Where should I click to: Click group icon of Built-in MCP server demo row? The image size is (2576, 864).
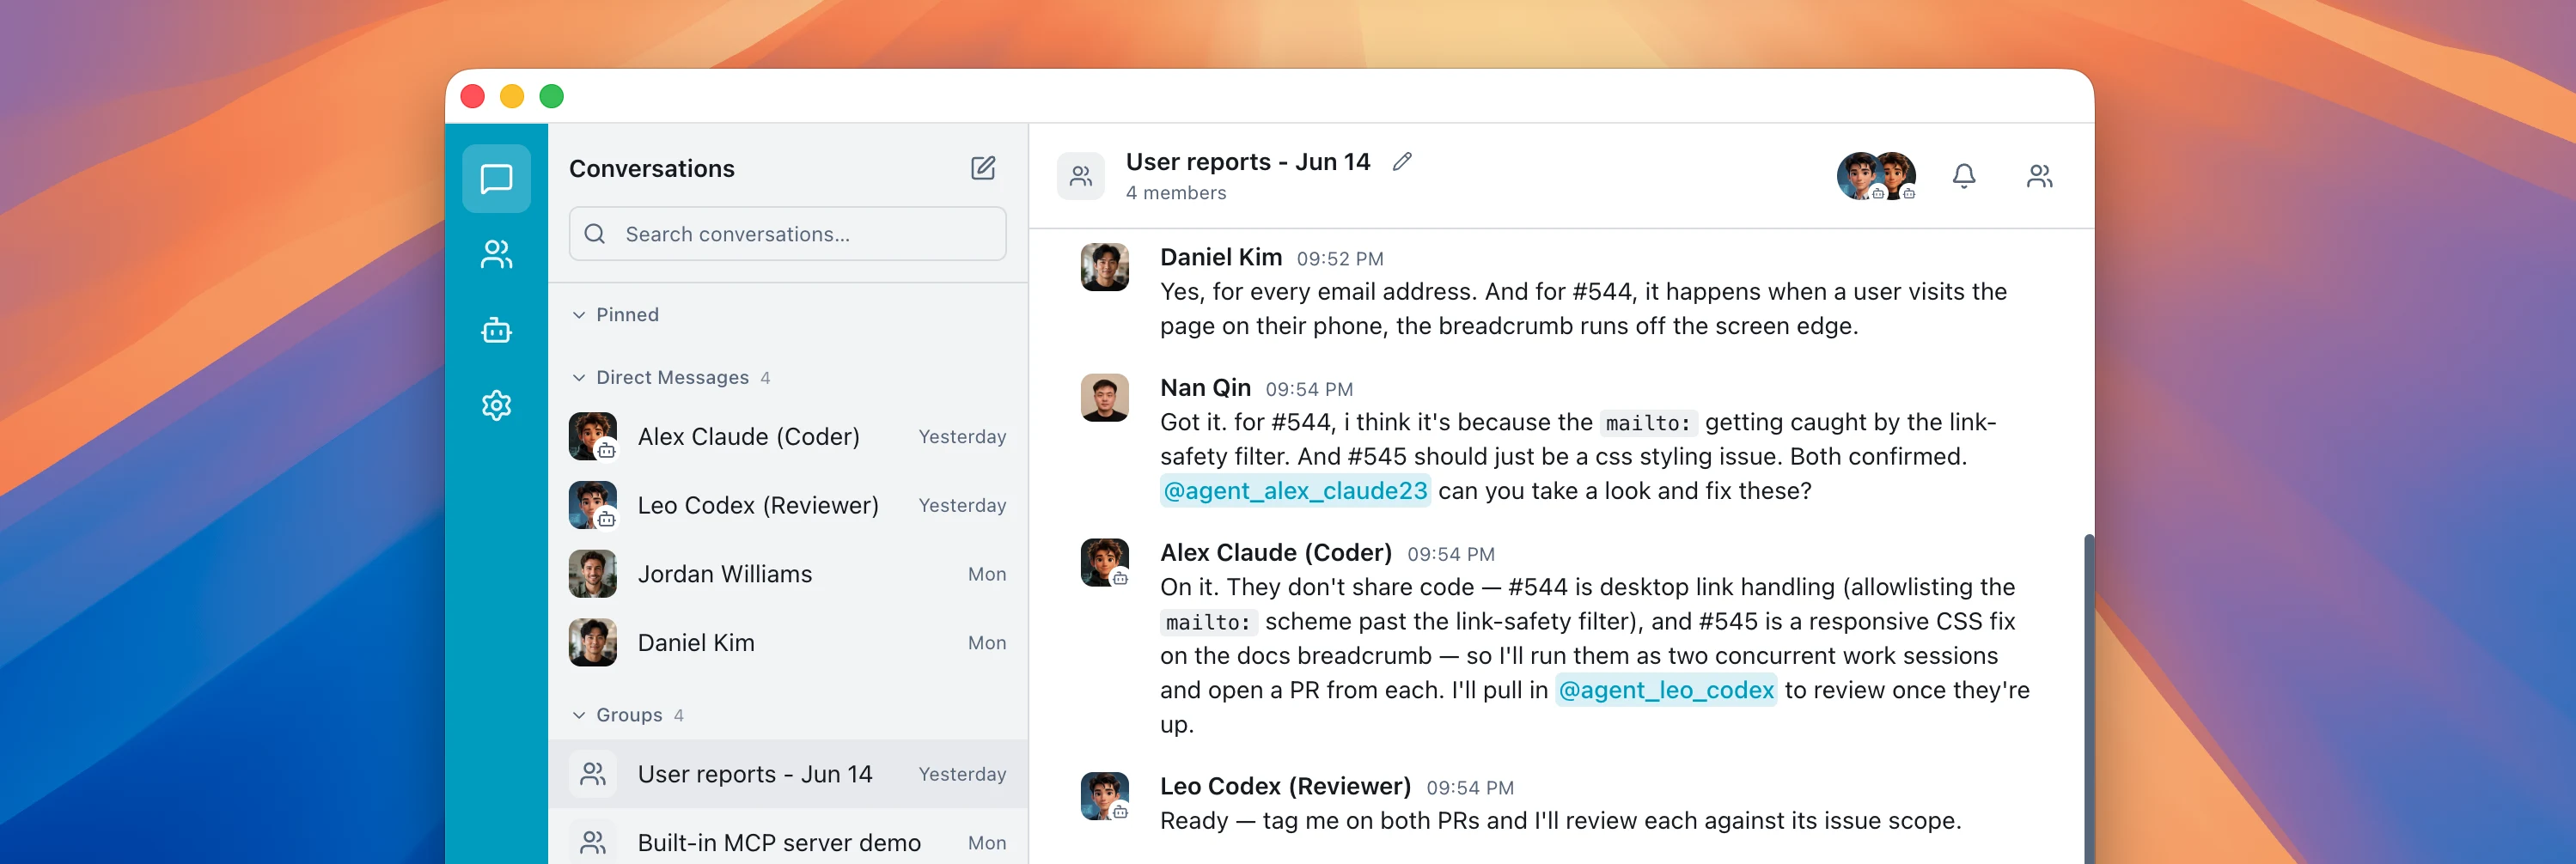(593, 843)
